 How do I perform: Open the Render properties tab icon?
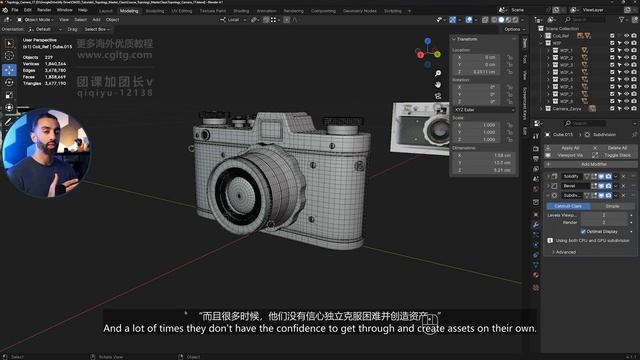point(536,149)
